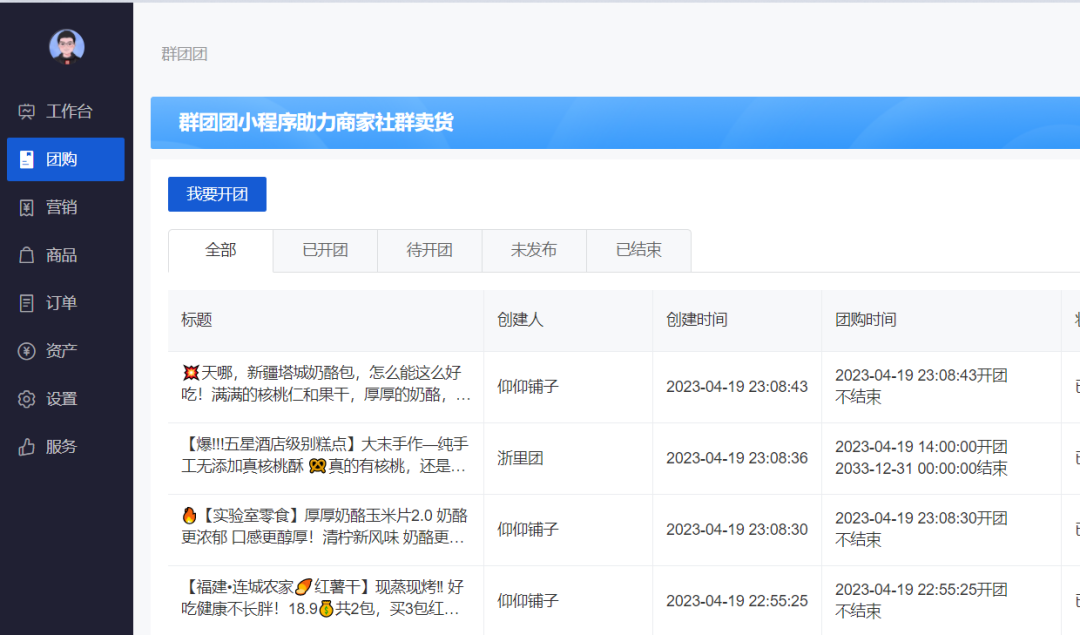Open 设置 settings gear icon
The image size is (1080, 635).
[x=27, y=399]
